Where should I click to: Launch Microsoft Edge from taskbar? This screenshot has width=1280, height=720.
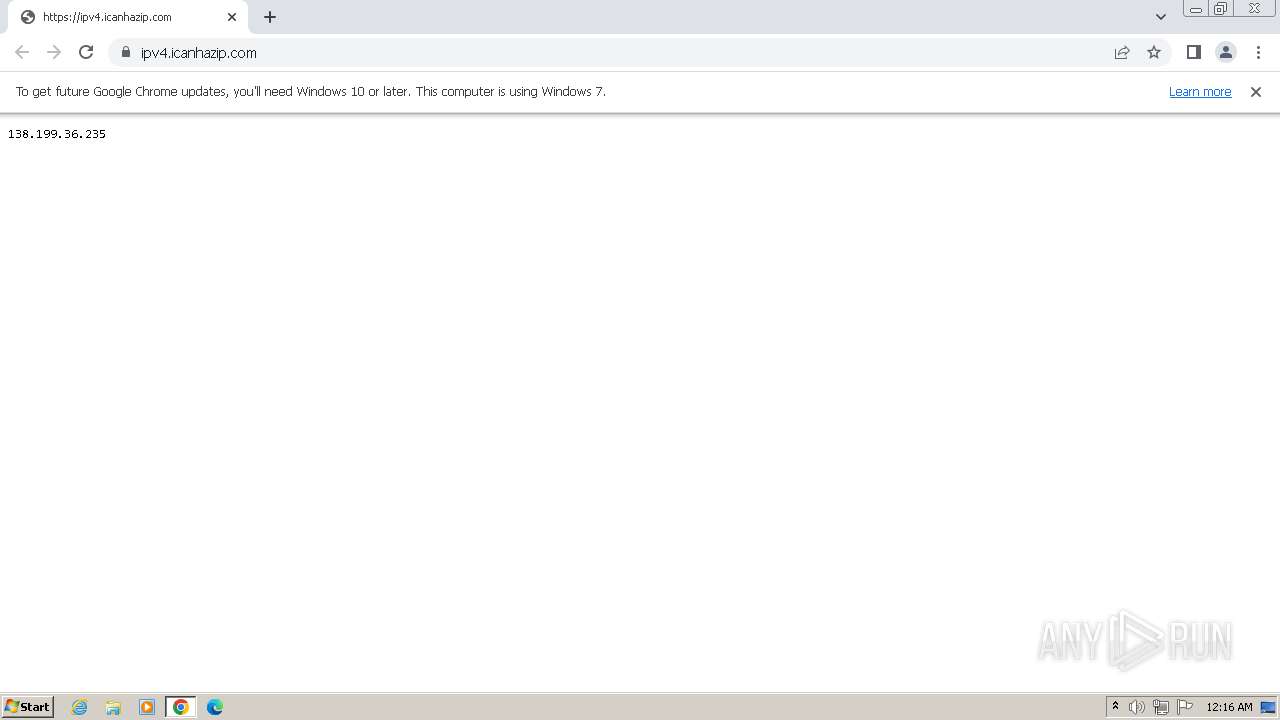pos(215,707)
